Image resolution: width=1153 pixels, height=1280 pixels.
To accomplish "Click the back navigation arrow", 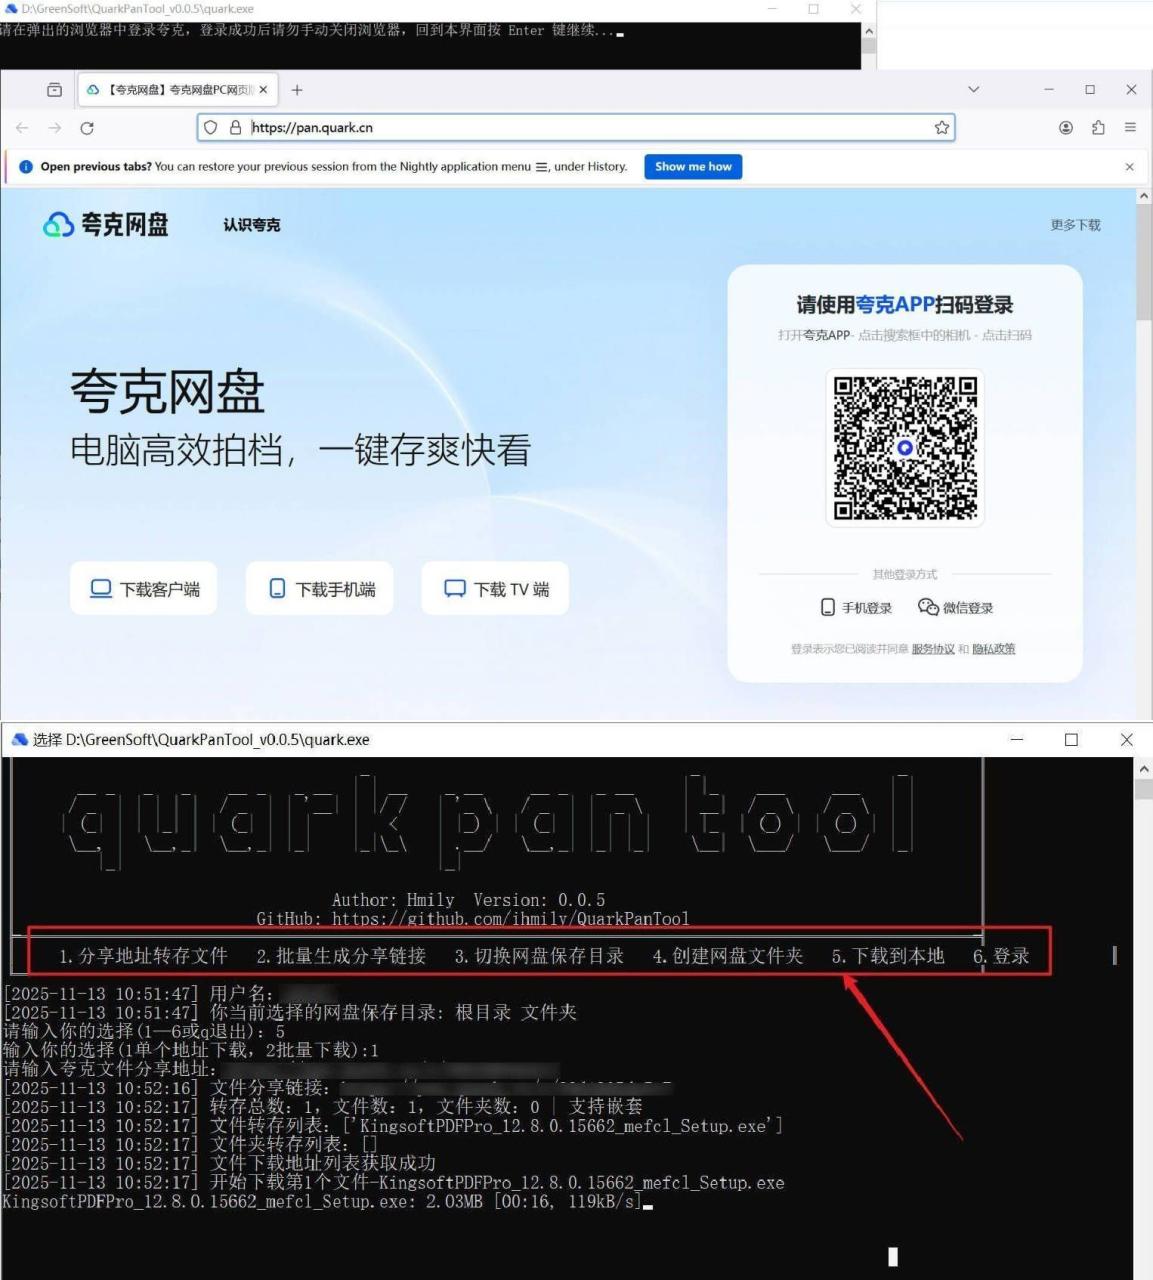I will coord(22,128).
